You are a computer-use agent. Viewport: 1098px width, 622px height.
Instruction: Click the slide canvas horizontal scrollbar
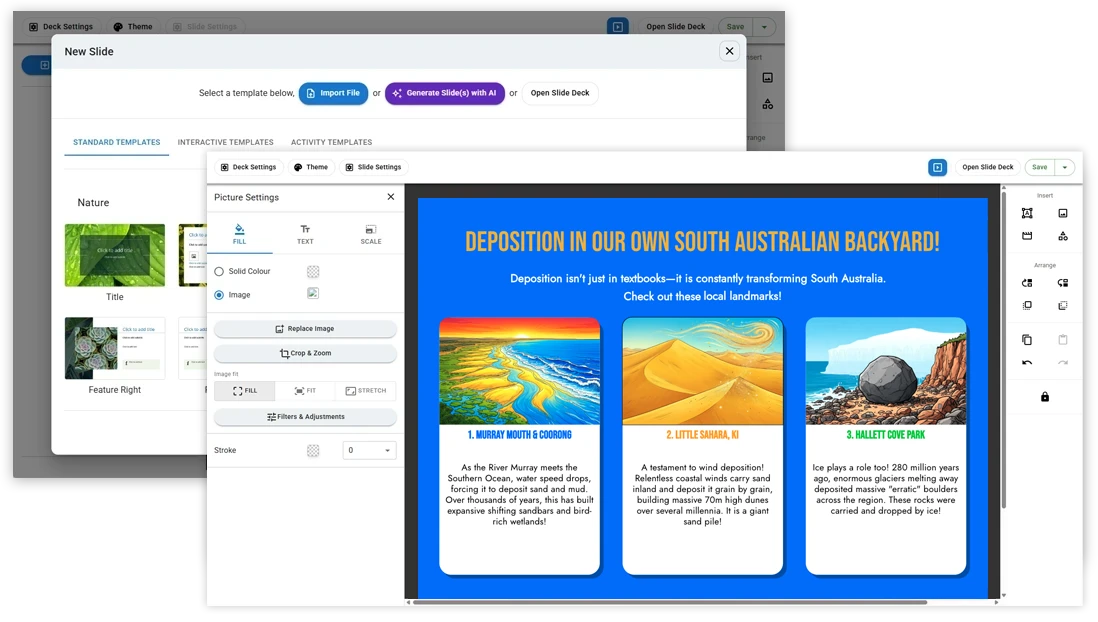click(x=669, y=602)
